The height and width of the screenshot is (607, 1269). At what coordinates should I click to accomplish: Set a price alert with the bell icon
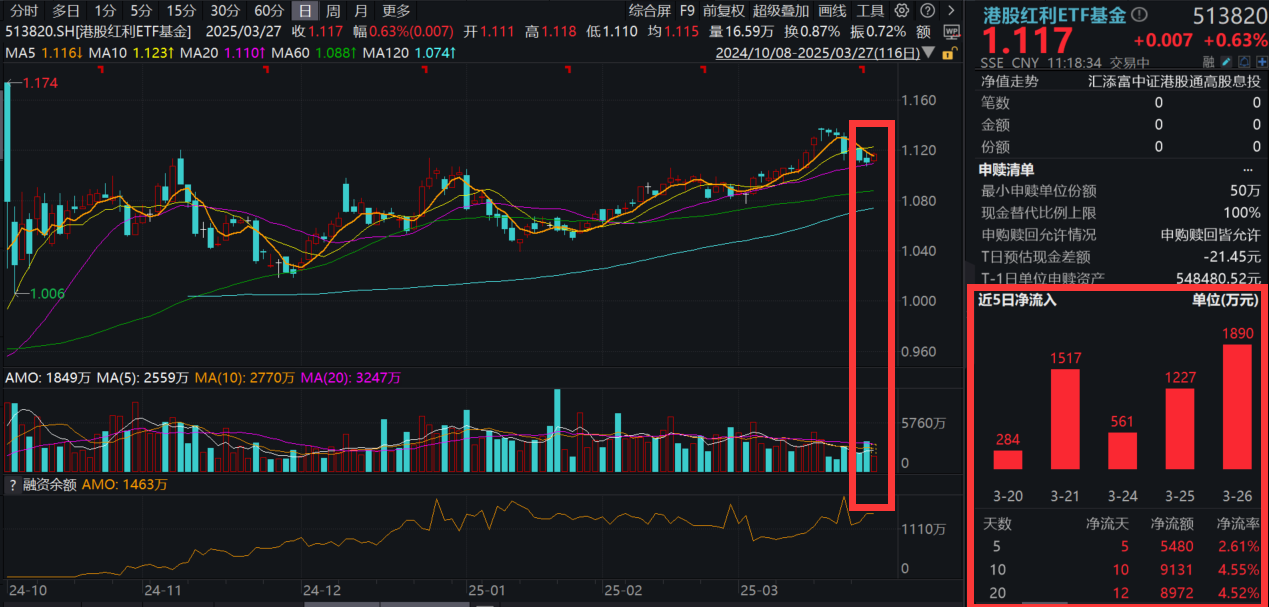click(x=1244, y=61)
